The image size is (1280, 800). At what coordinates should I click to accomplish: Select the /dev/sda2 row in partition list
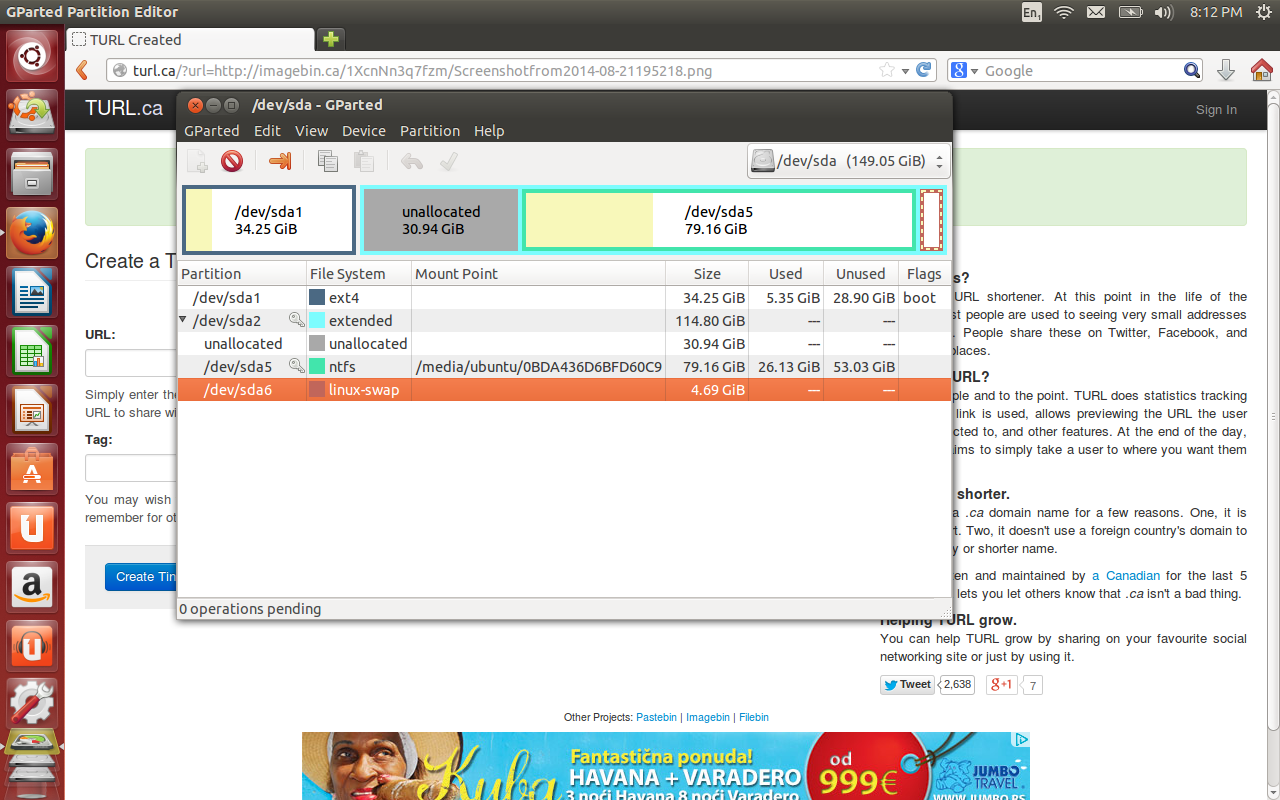tap(563, 321)
